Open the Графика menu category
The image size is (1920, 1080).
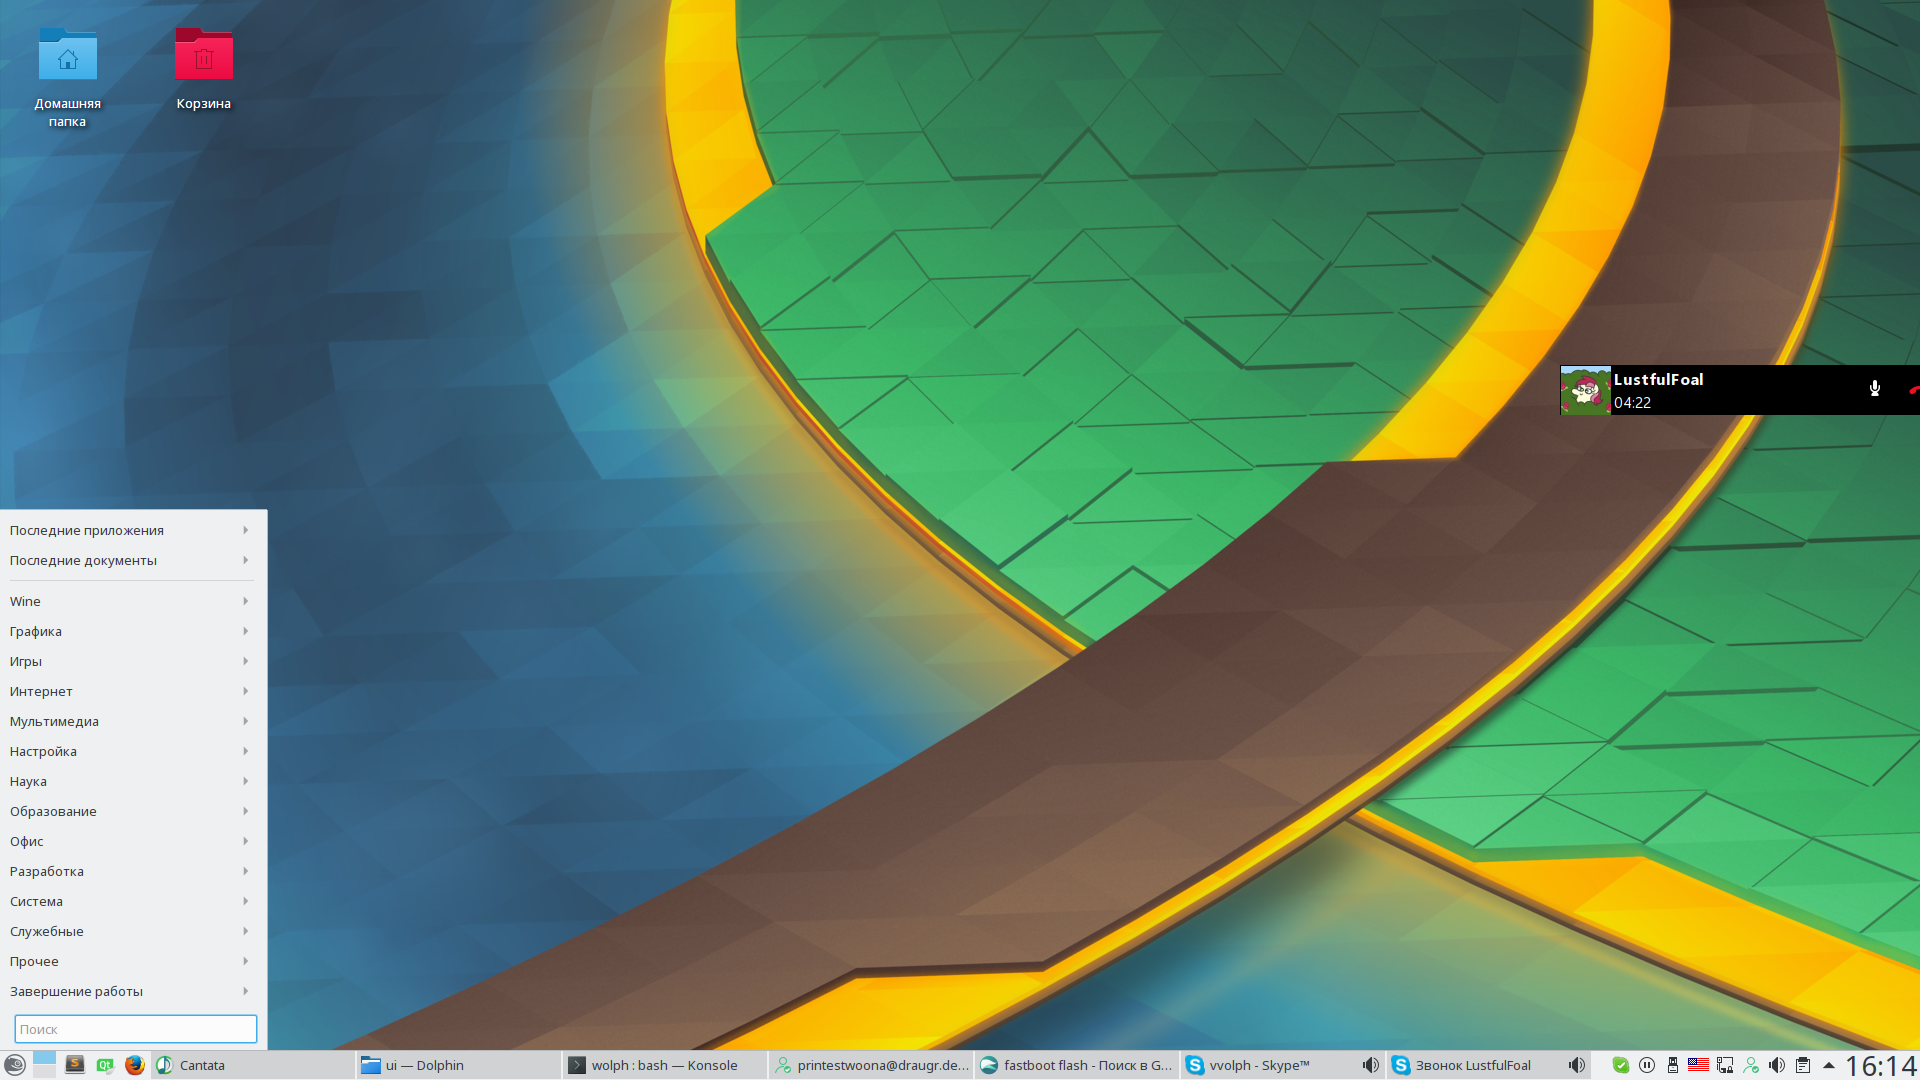[x=130, y=631]
